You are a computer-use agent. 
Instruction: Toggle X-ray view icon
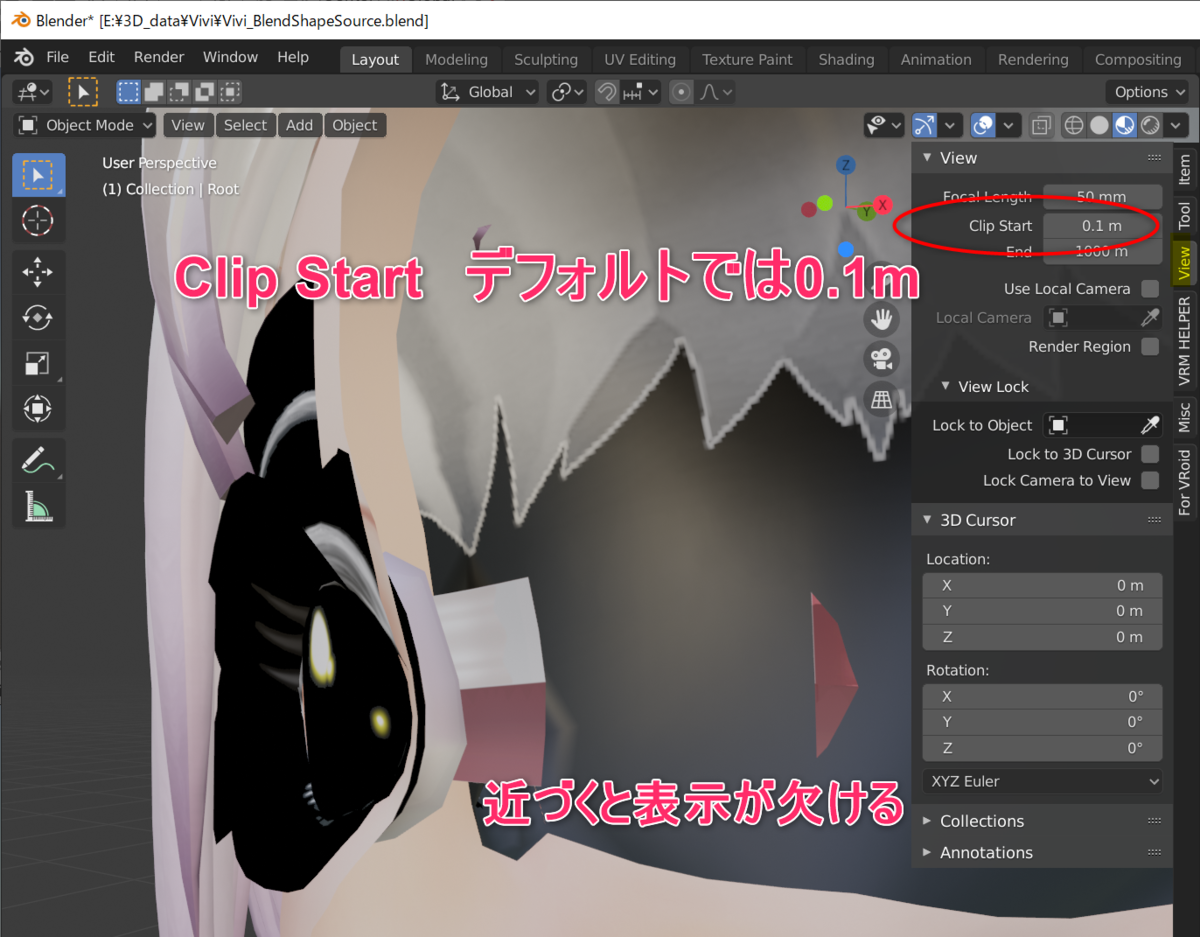(1041, 126)
